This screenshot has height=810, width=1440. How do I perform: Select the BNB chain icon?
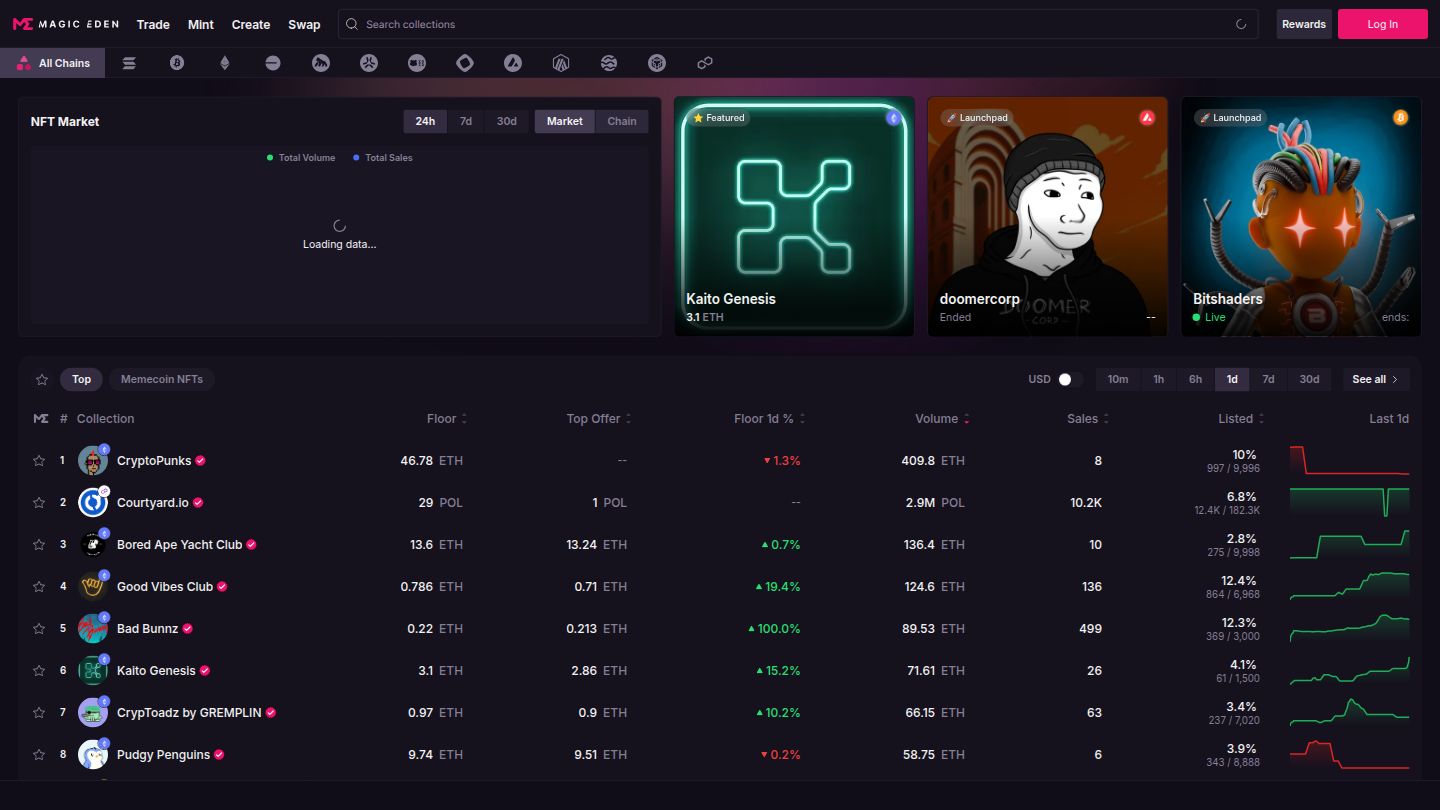pyautogui.click(x=657, y=63)
